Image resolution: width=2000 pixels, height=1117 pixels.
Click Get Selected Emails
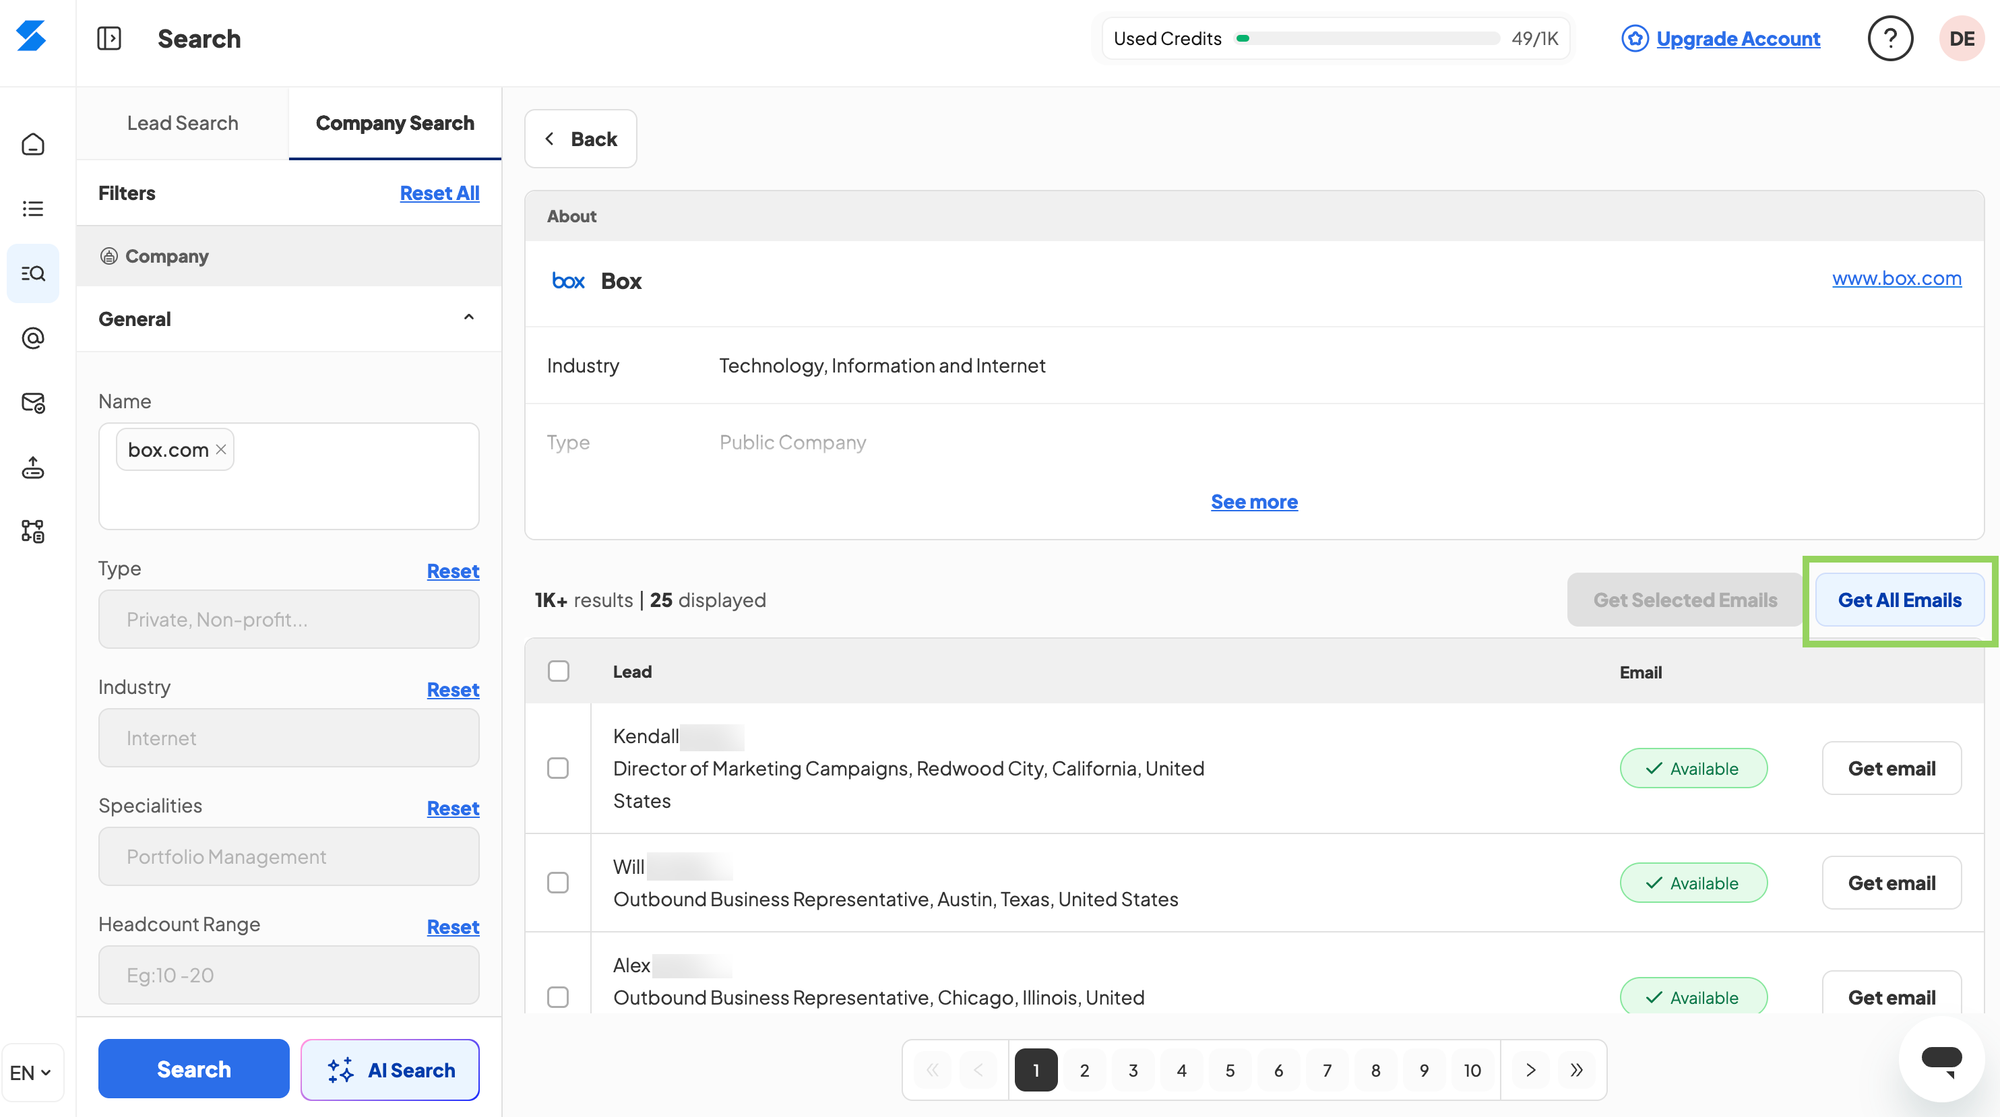tap(1685, 600)
